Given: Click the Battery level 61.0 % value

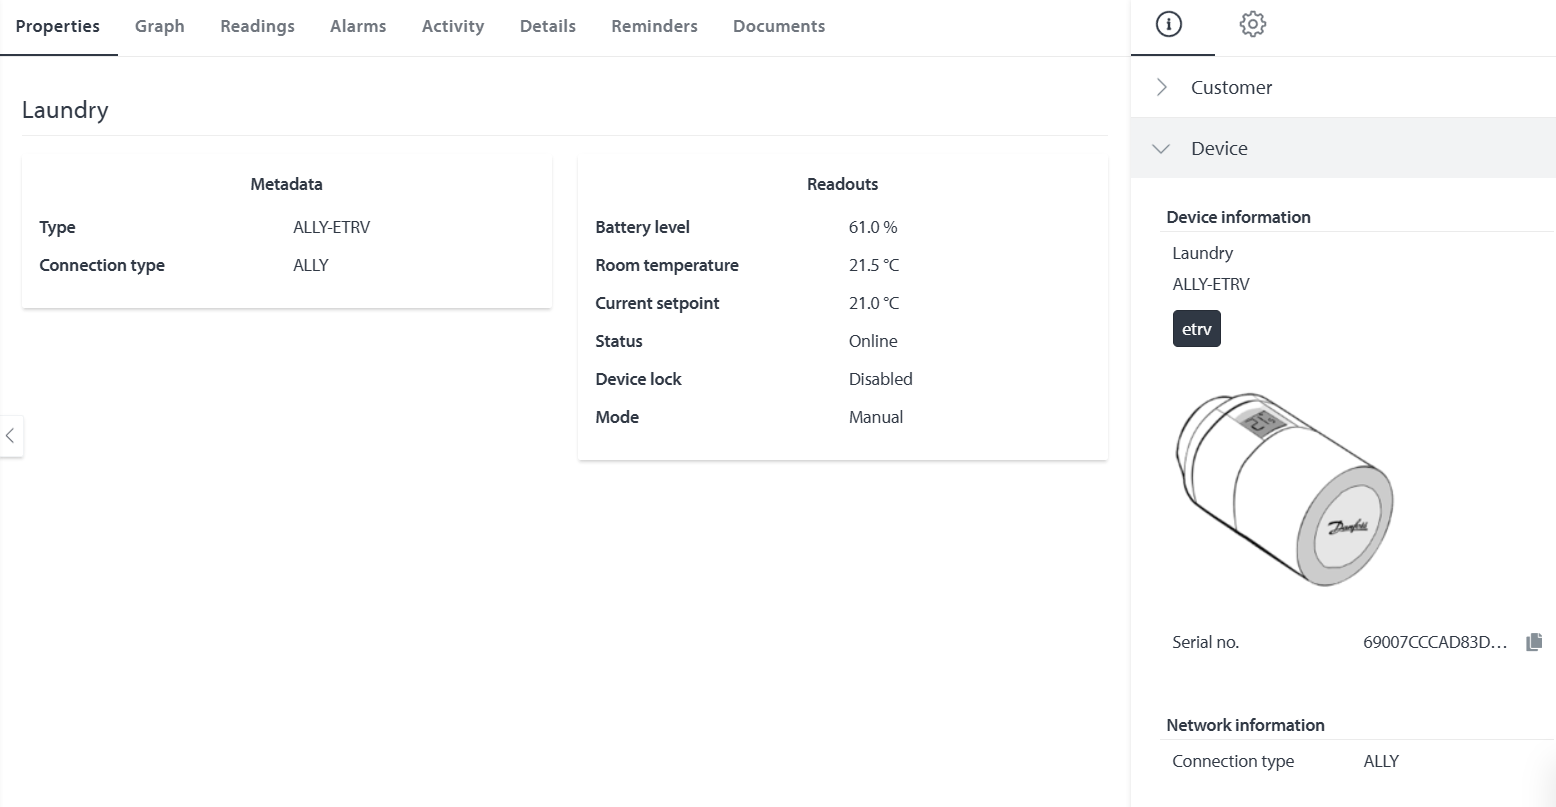Looking at the screenshot, I should coord(872,227).
